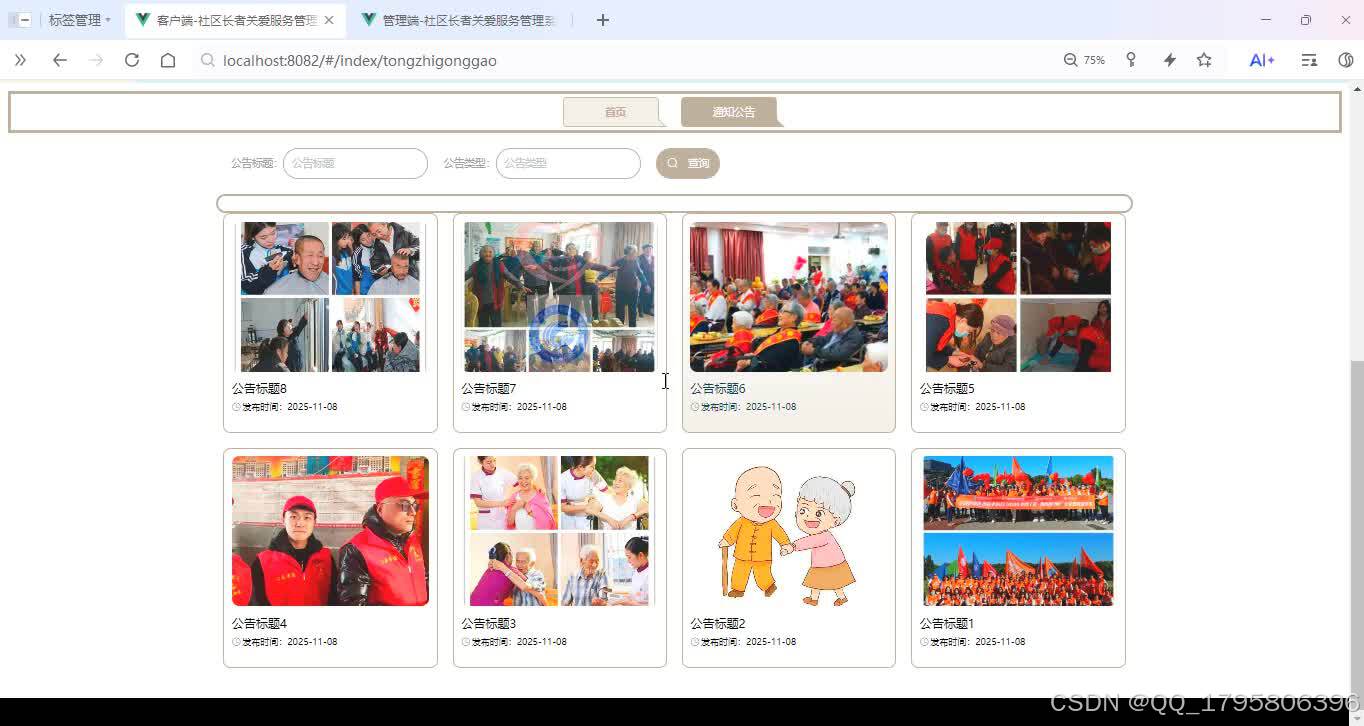
Task: Open 公告标题7 image thumbnail
Action: tap(559, 297)
